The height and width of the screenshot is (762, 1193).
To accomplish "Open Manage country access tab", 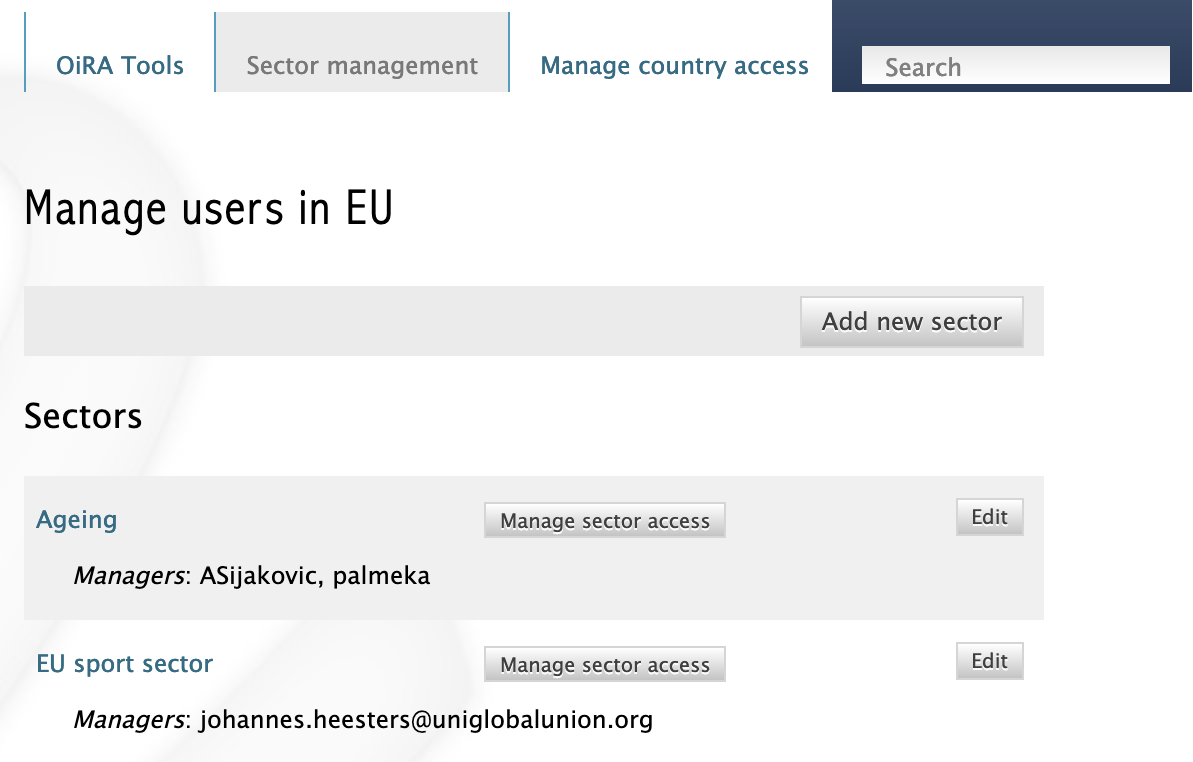I will [674, 66].
